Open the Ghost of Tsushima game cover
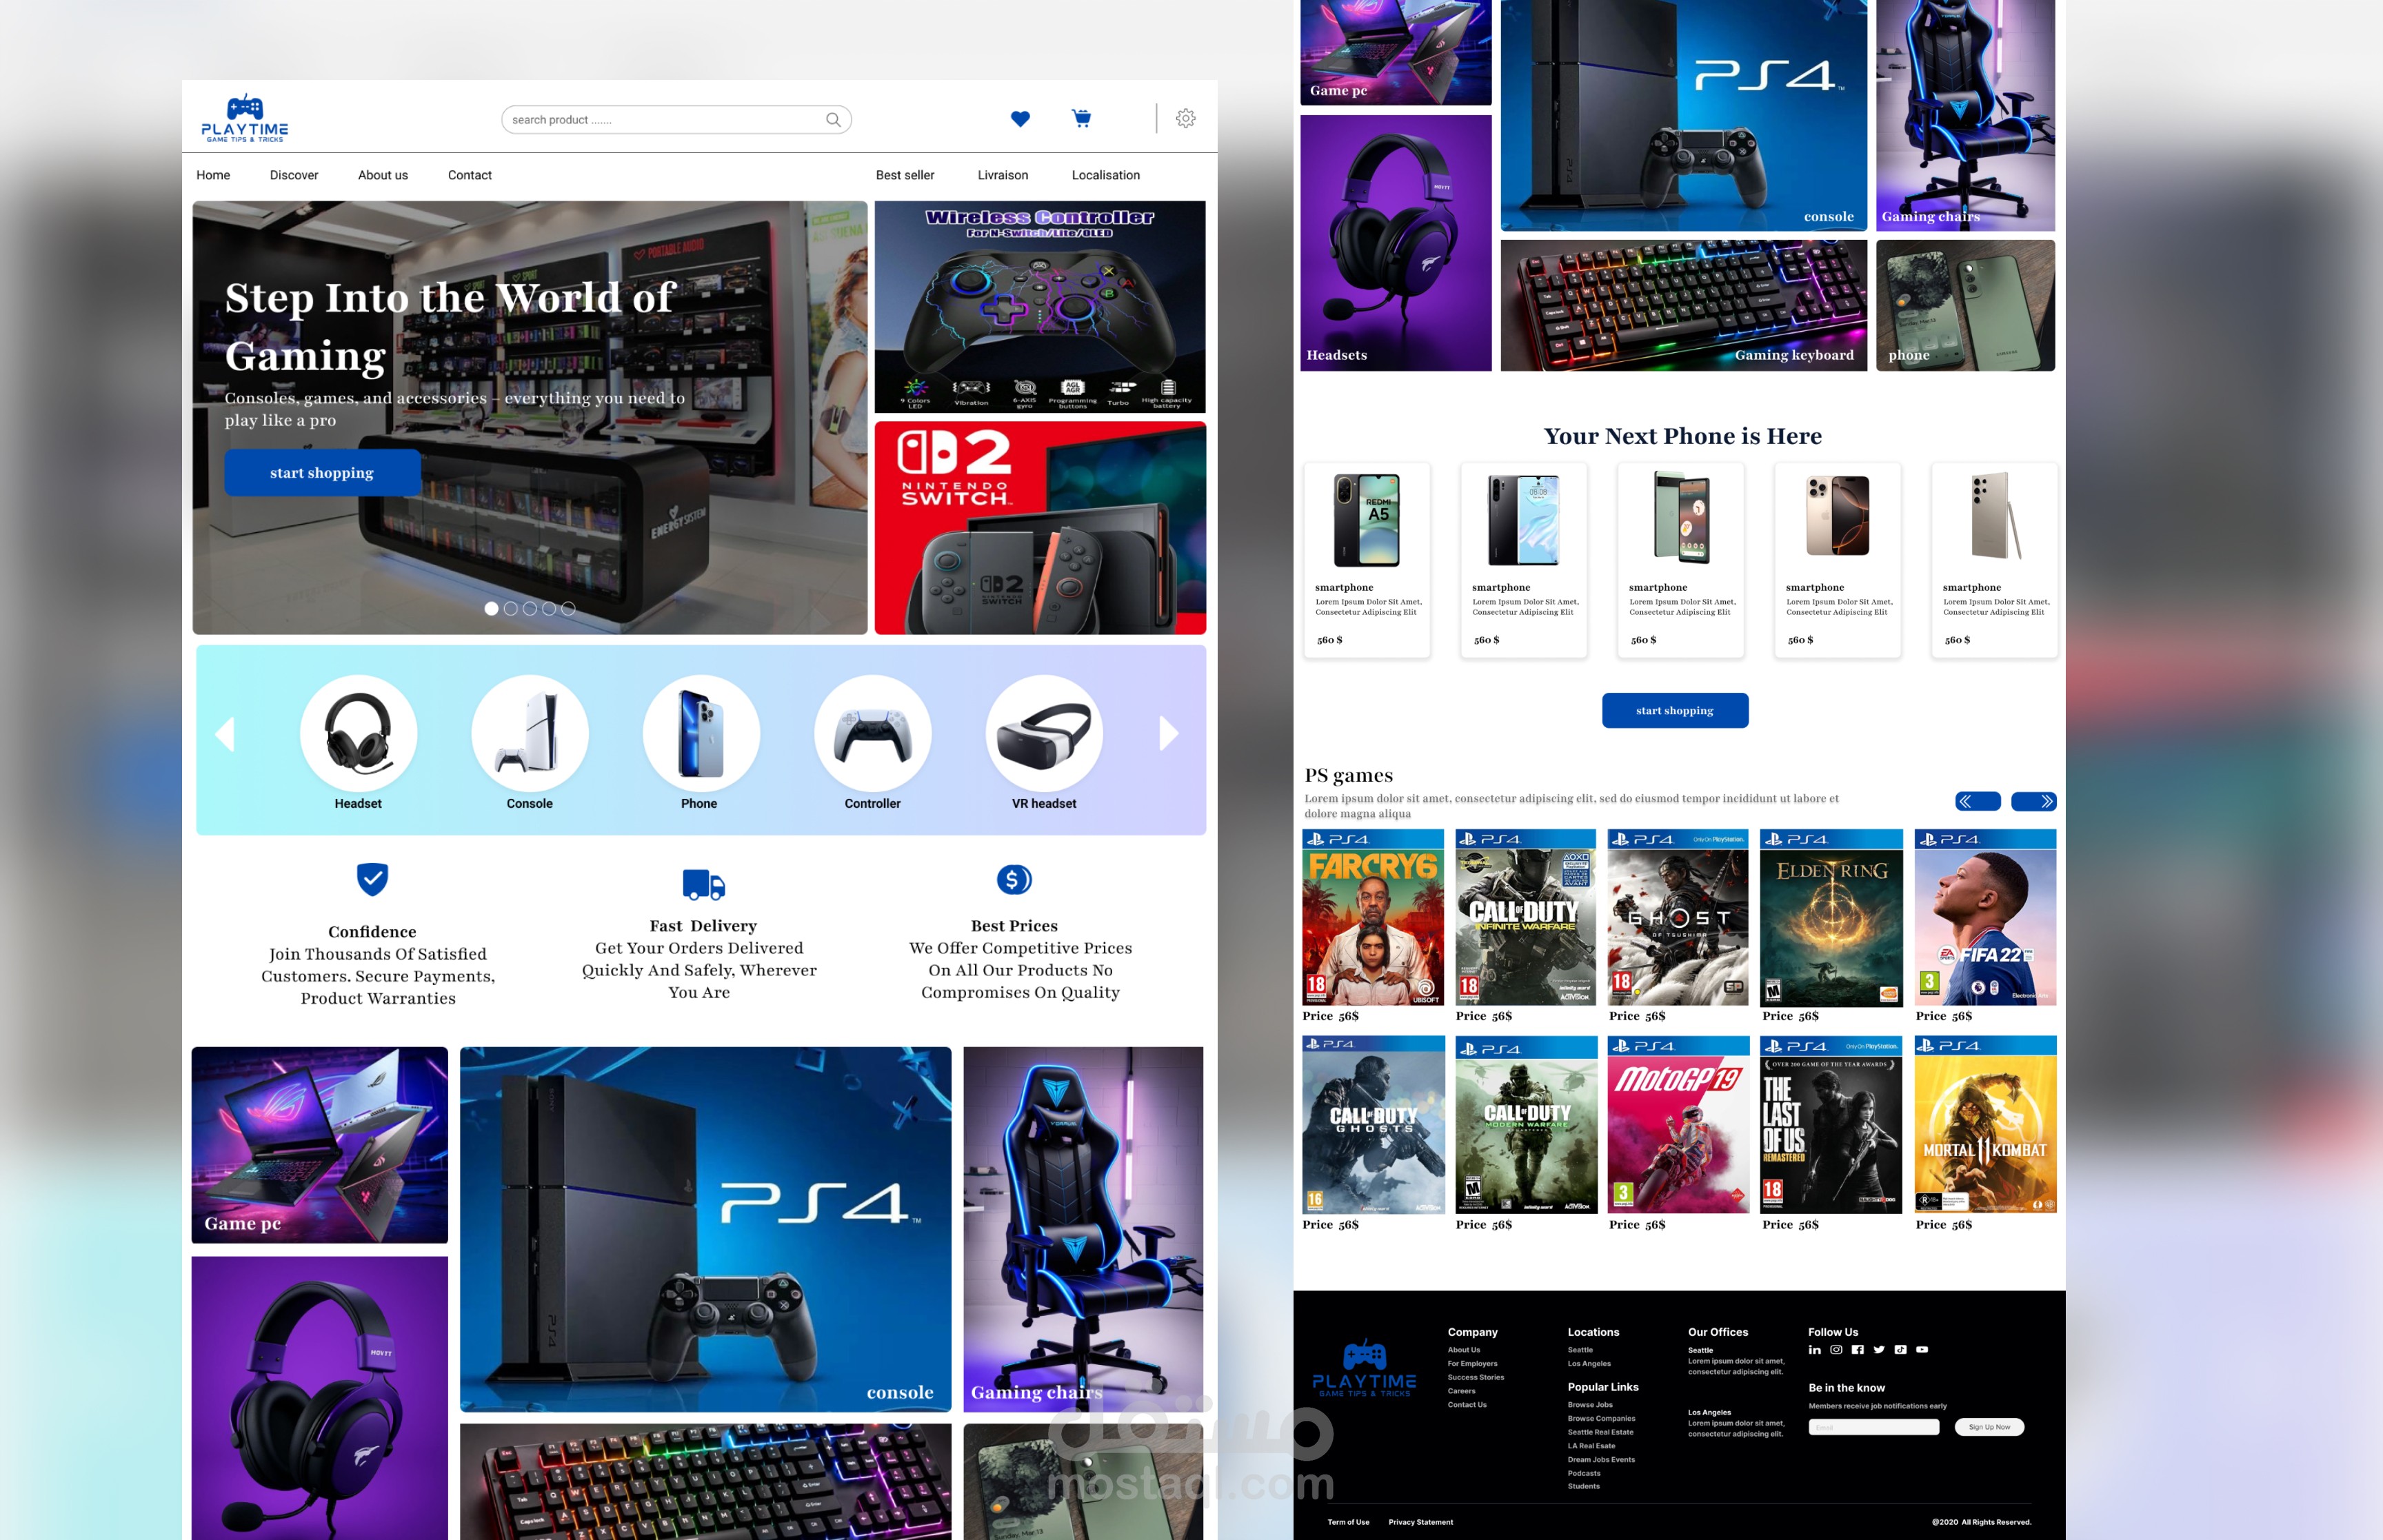 [x=1678, y=917]
